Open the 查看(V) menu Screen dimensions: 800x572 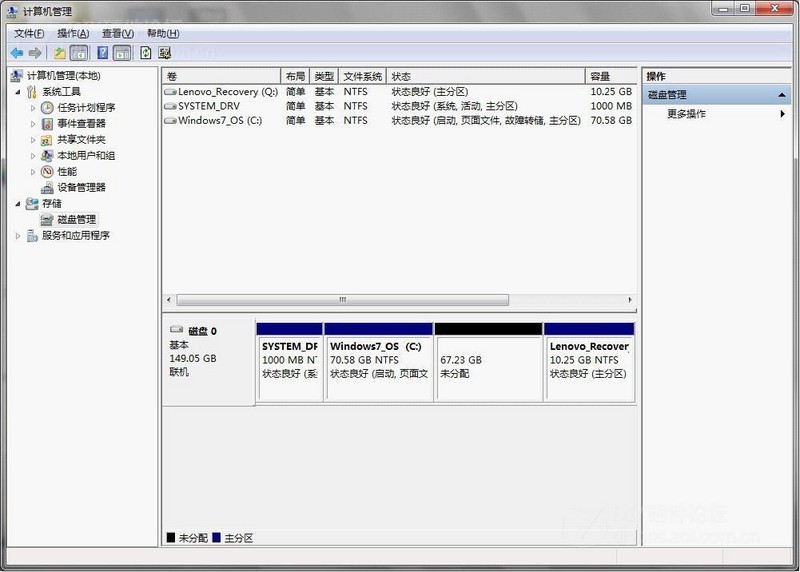(x=117, y=33)
